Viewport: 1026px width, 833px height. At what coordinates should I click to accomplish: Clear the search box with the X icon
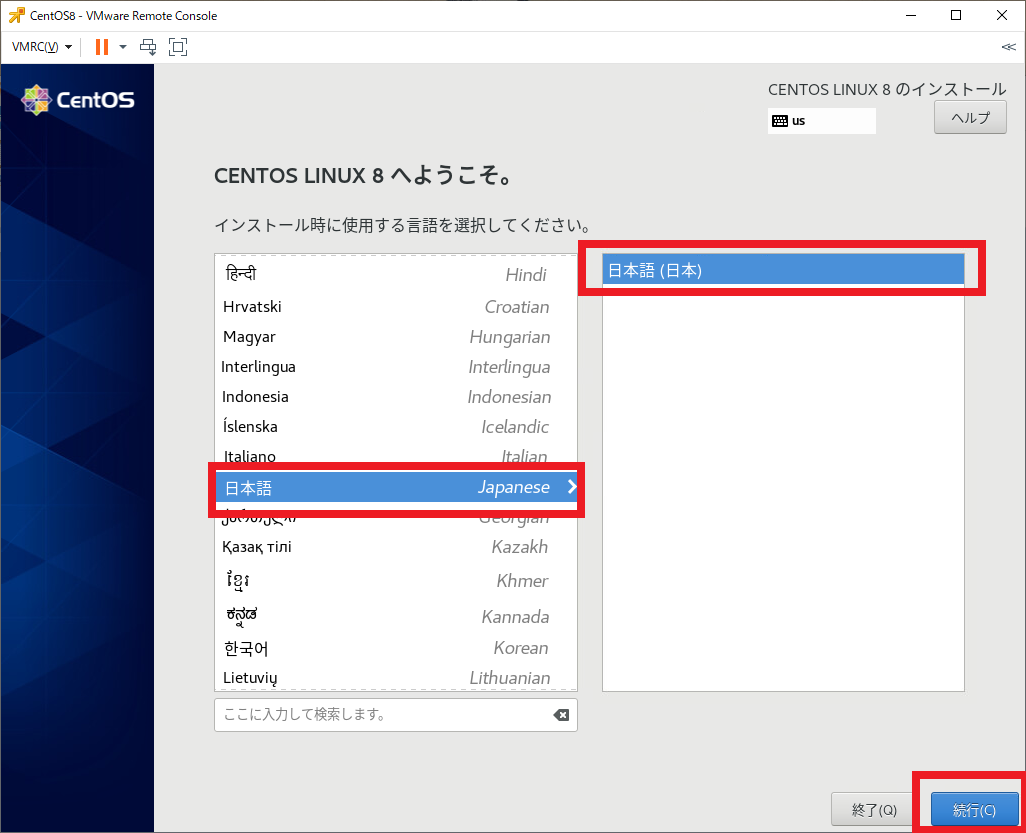[561, 714]
